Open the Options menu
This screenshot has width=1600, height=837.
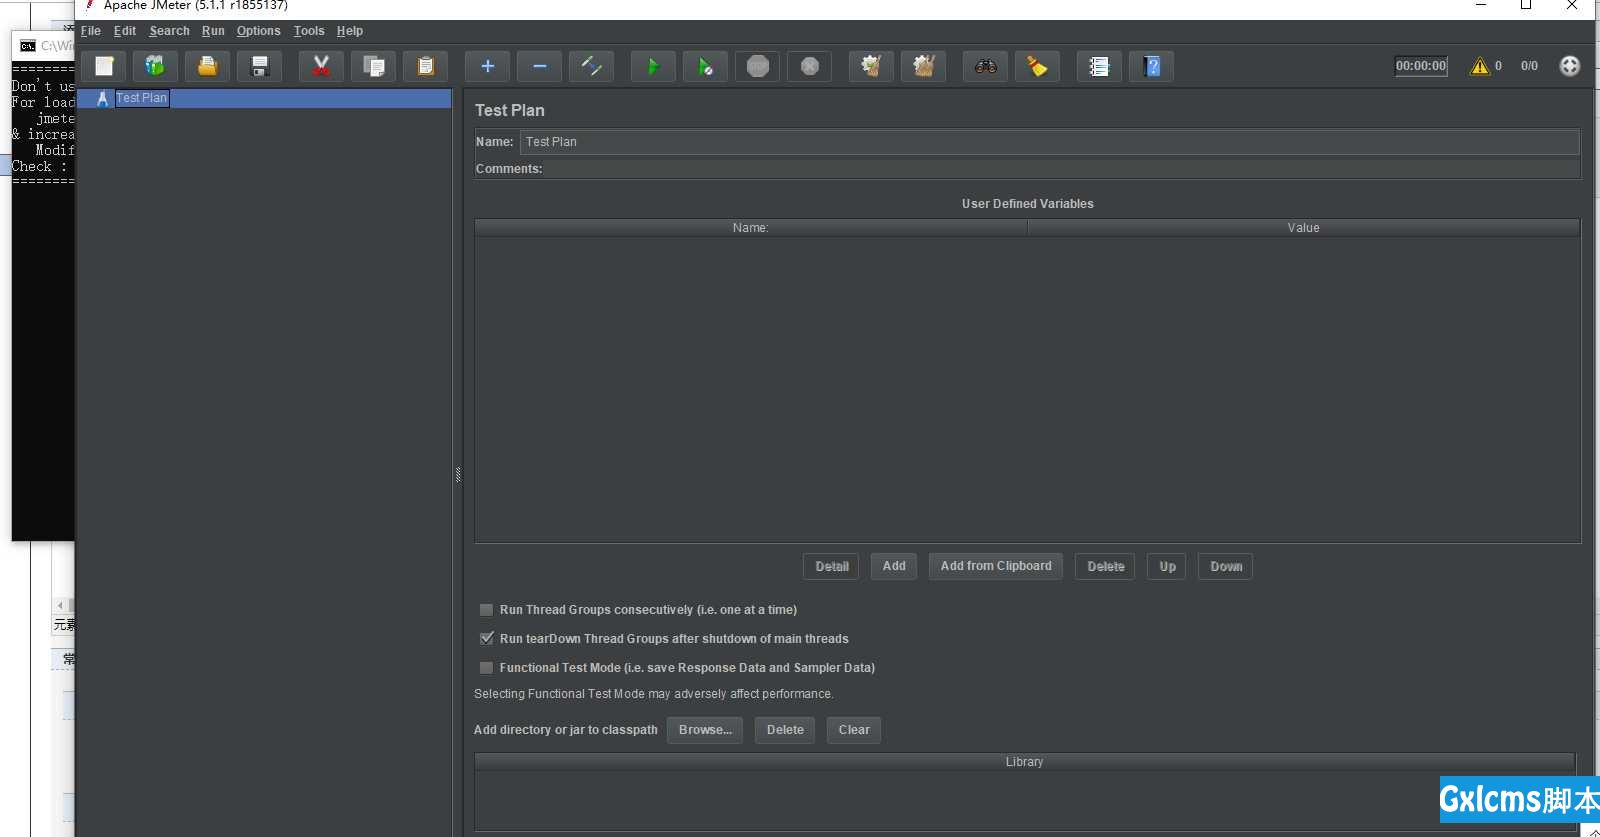pos(258,31)
